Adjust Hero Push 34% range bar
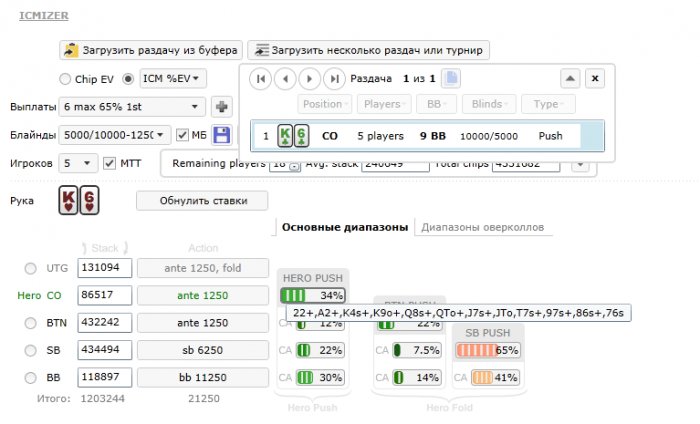 point(312,295)
